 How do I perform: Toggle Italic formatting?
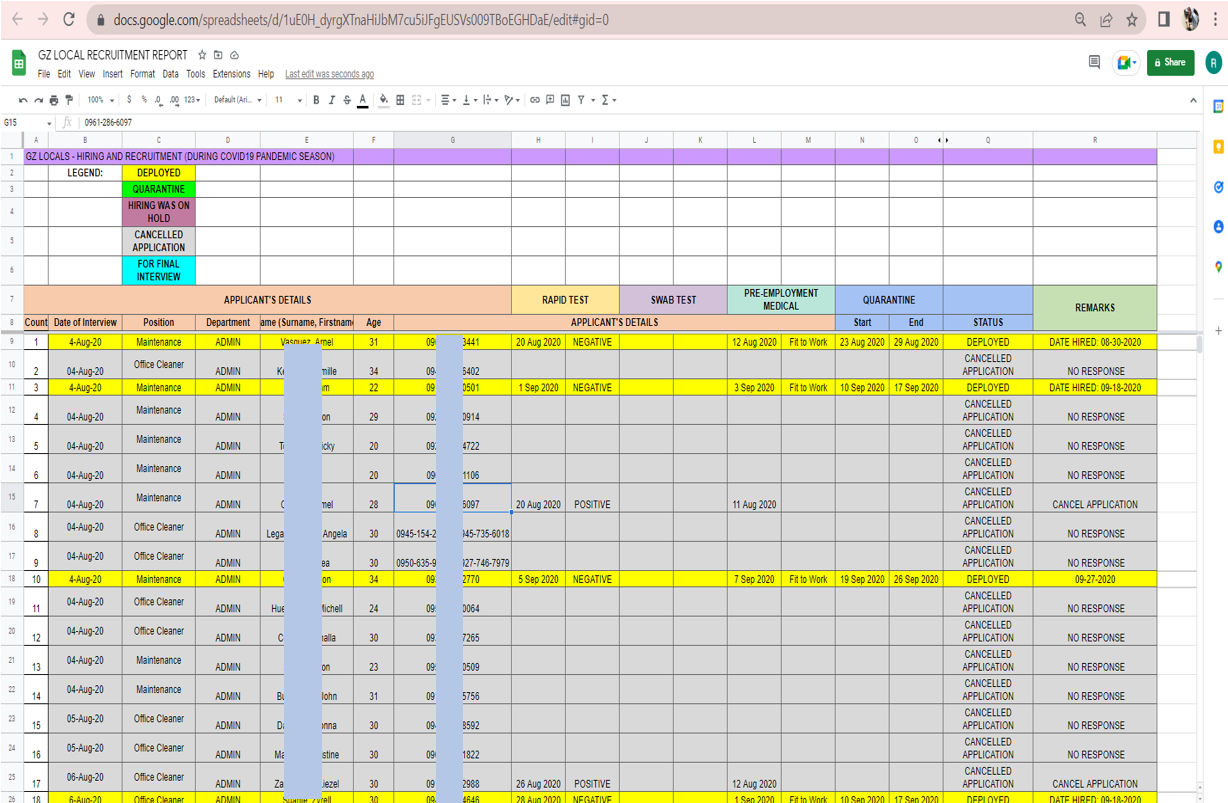pos(331,100)
